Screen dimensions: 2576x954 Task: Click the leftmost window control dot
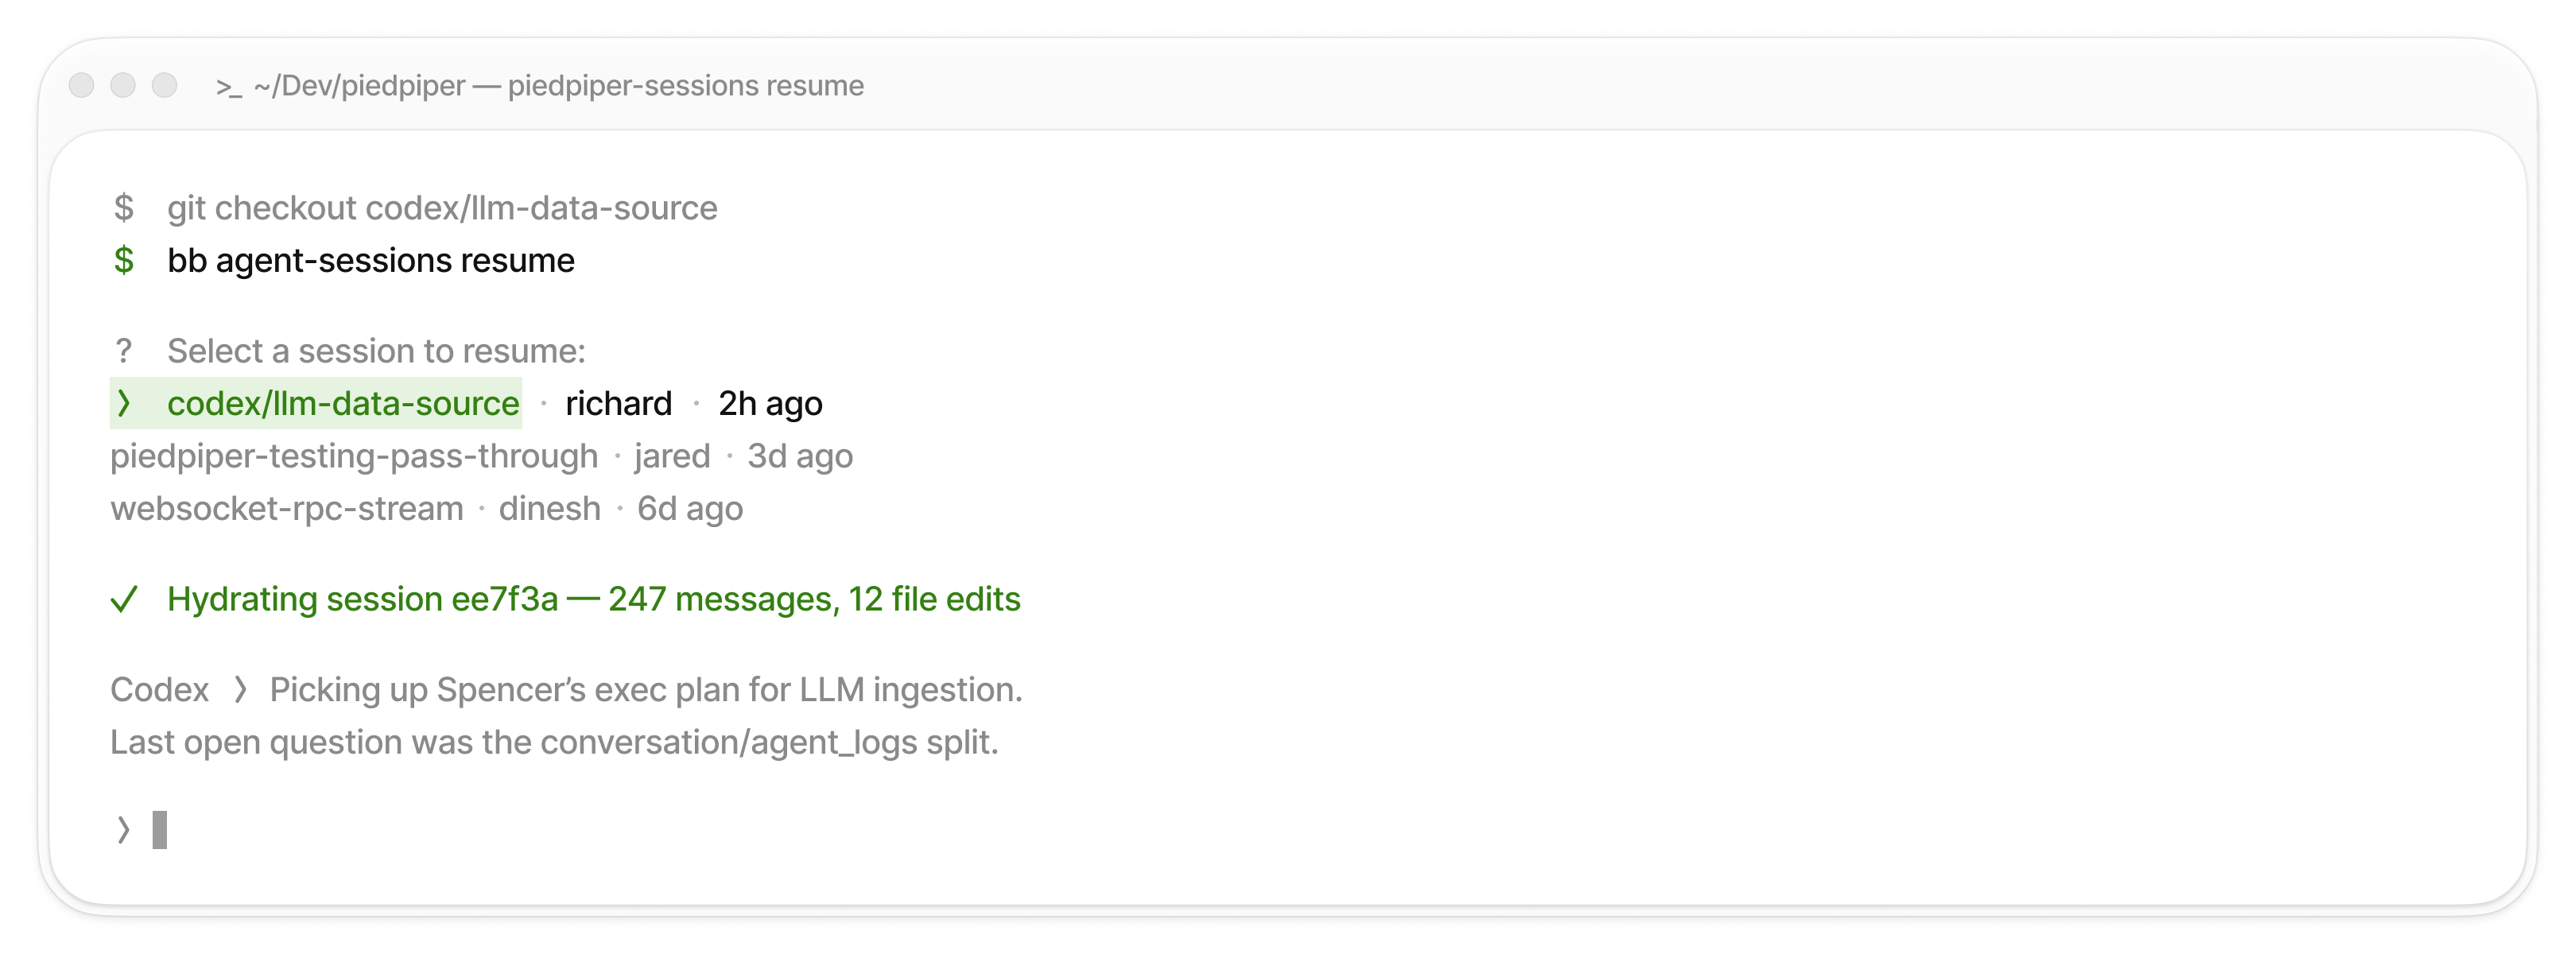(x=82, y=86)
